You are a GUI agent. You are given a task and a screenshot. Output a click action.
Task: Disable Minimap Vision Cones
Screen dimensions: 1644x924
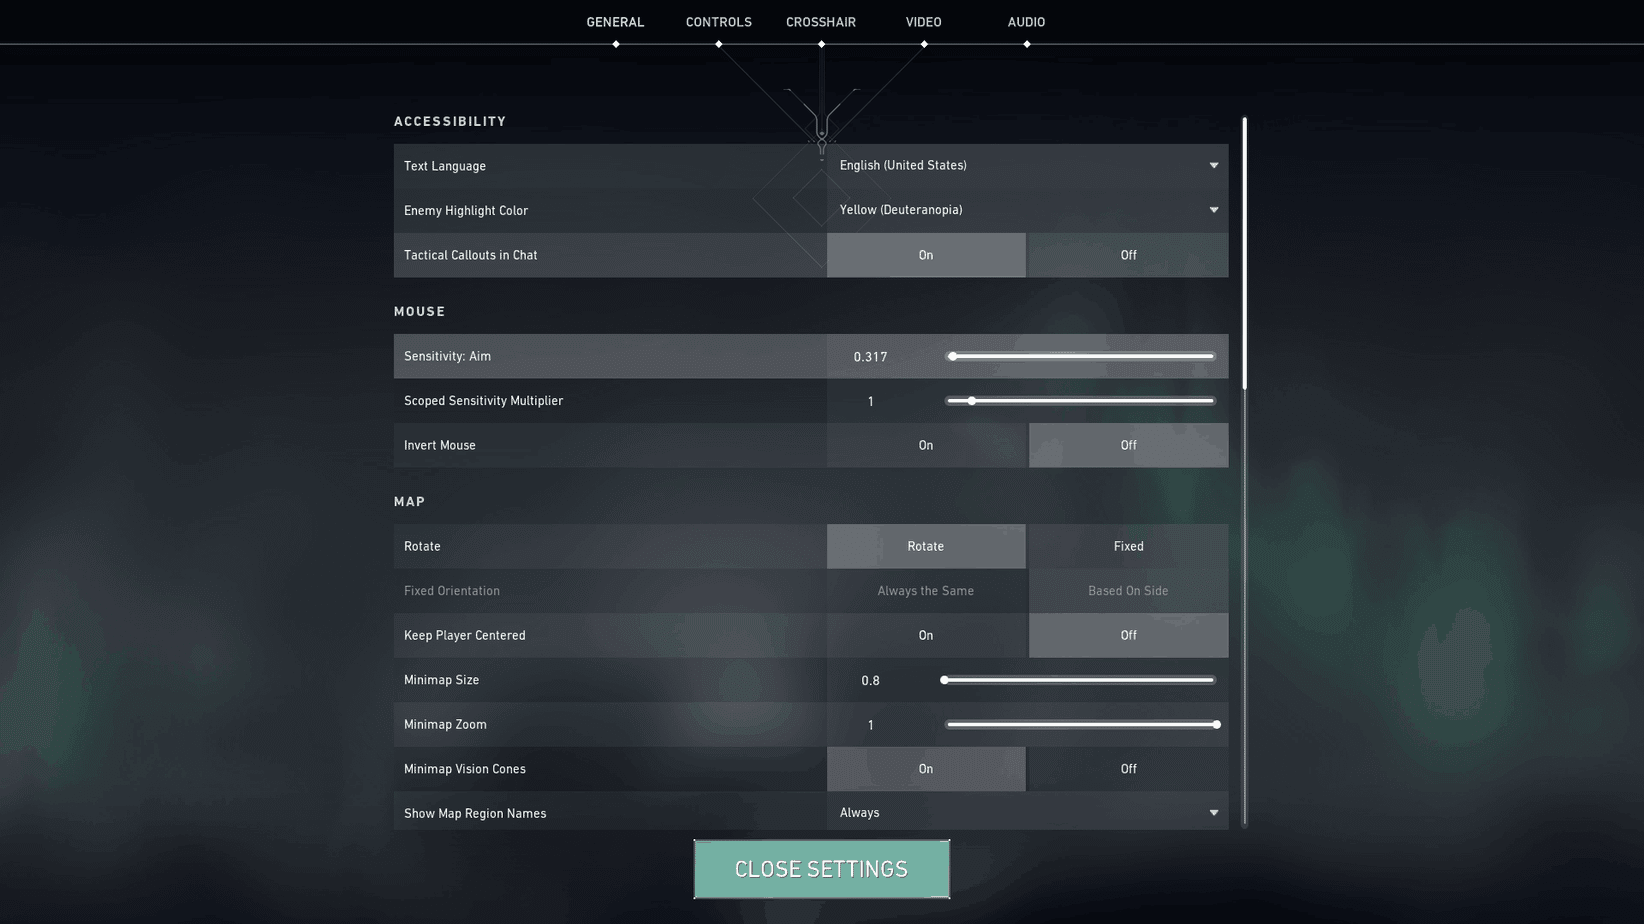coord(1128,769)
